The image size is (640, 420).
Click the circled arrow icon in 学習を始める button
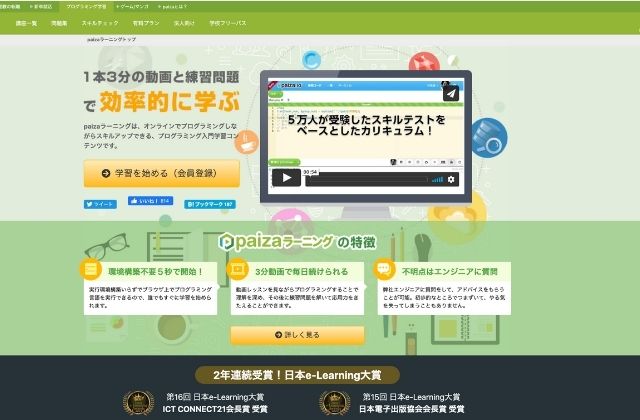coord(106,173)
